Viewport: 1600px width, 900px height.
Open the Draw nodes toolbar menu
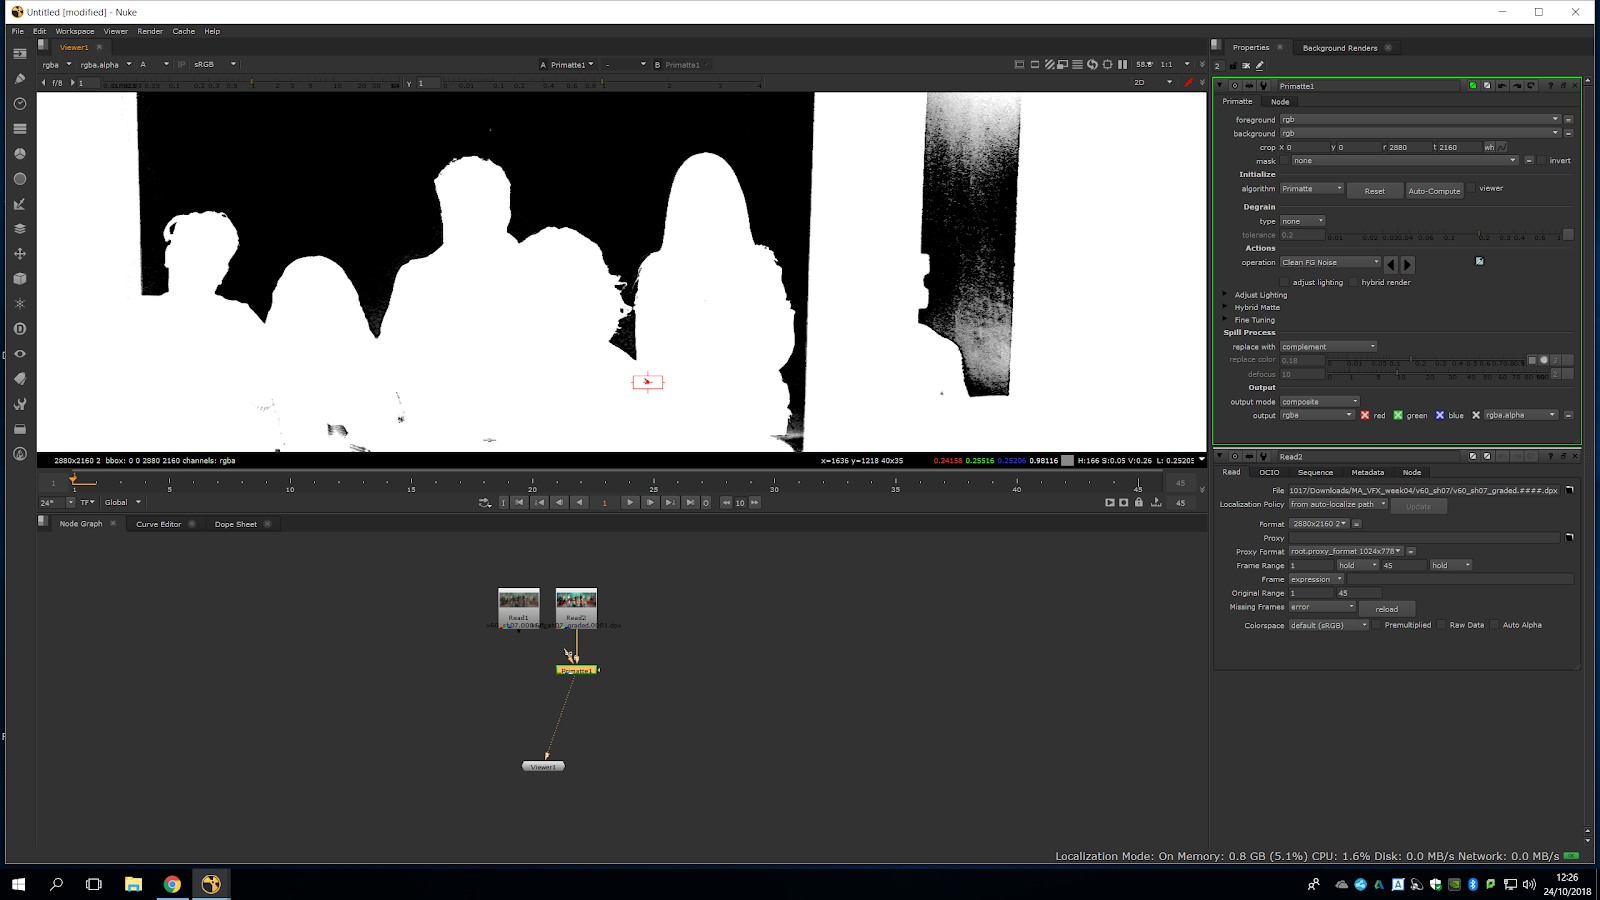pyautogui.click(x=19, y=79)
